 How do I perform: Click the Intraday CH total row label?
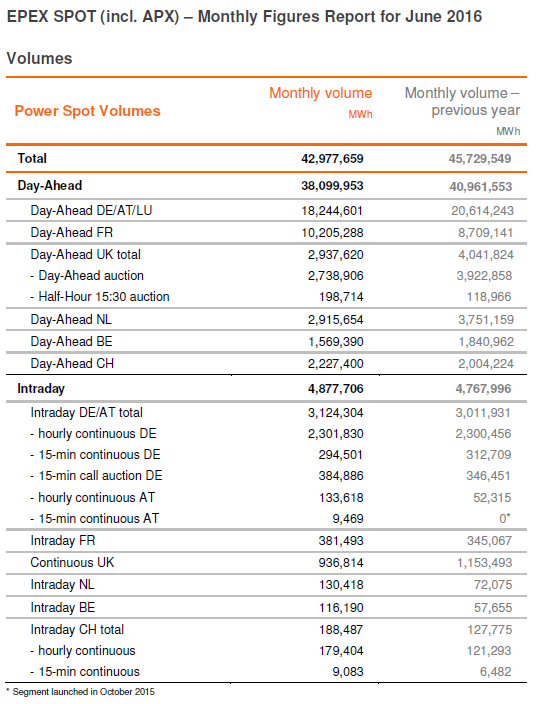[x=77, y=629]
